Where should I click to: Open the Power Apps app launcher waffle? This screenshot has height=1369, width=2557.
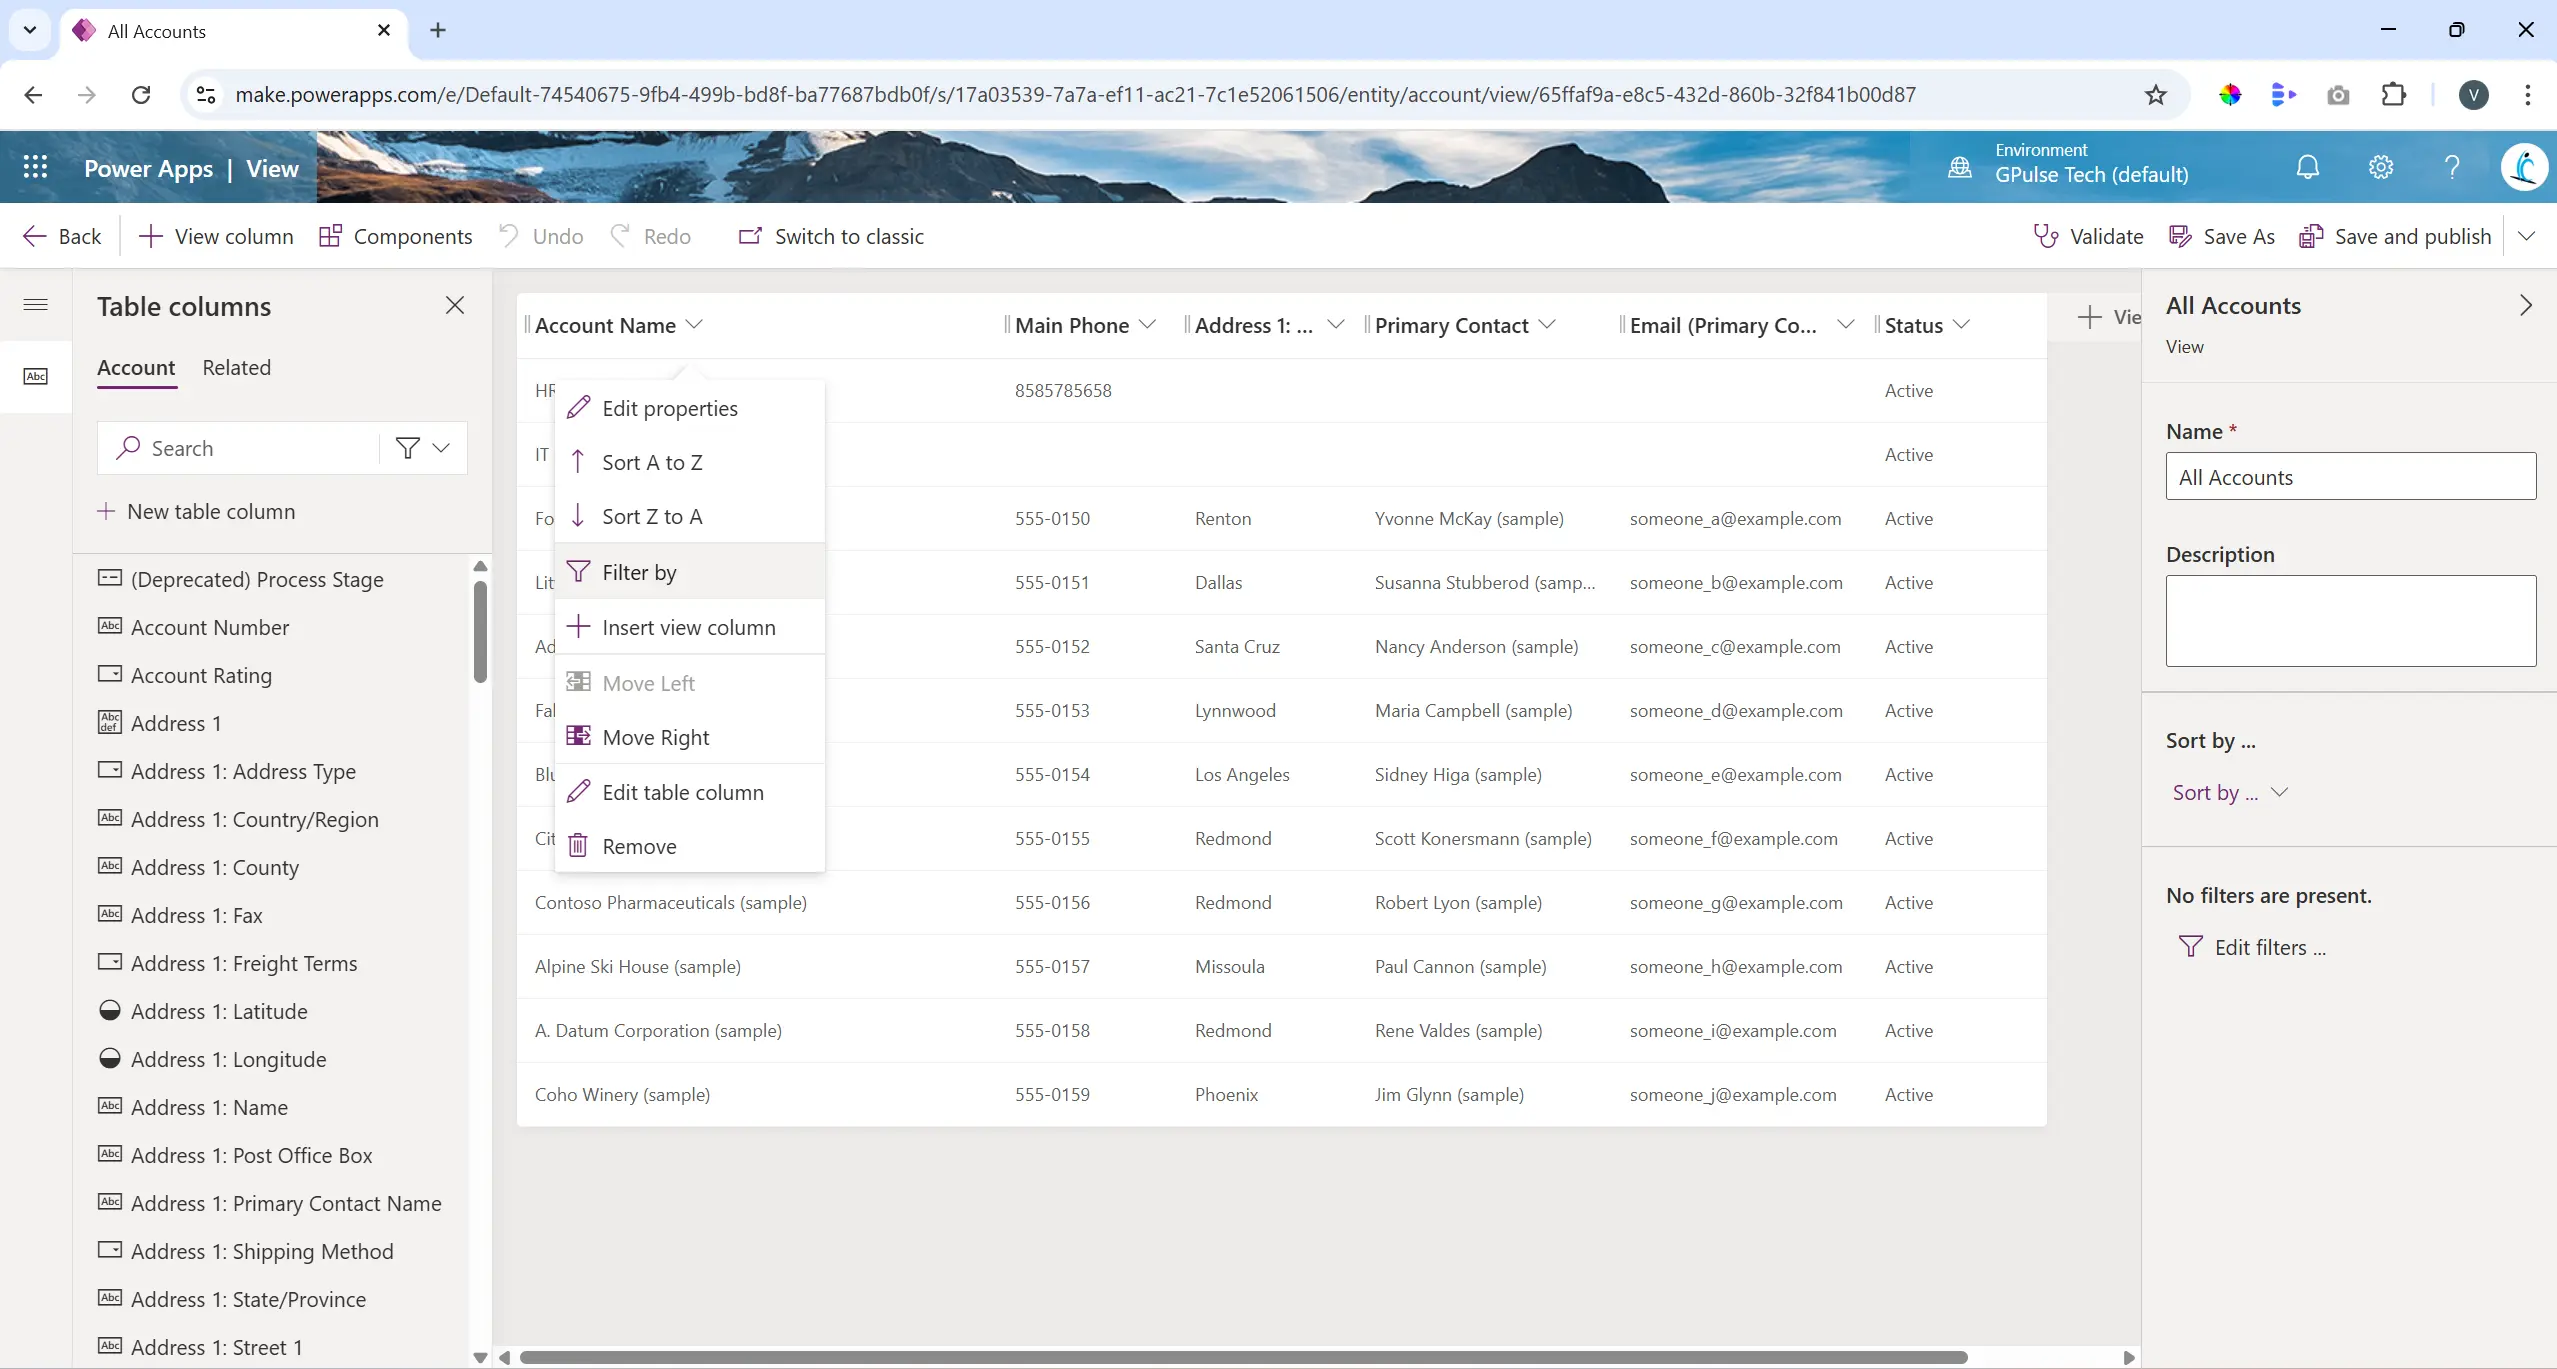tap(36, 166)
